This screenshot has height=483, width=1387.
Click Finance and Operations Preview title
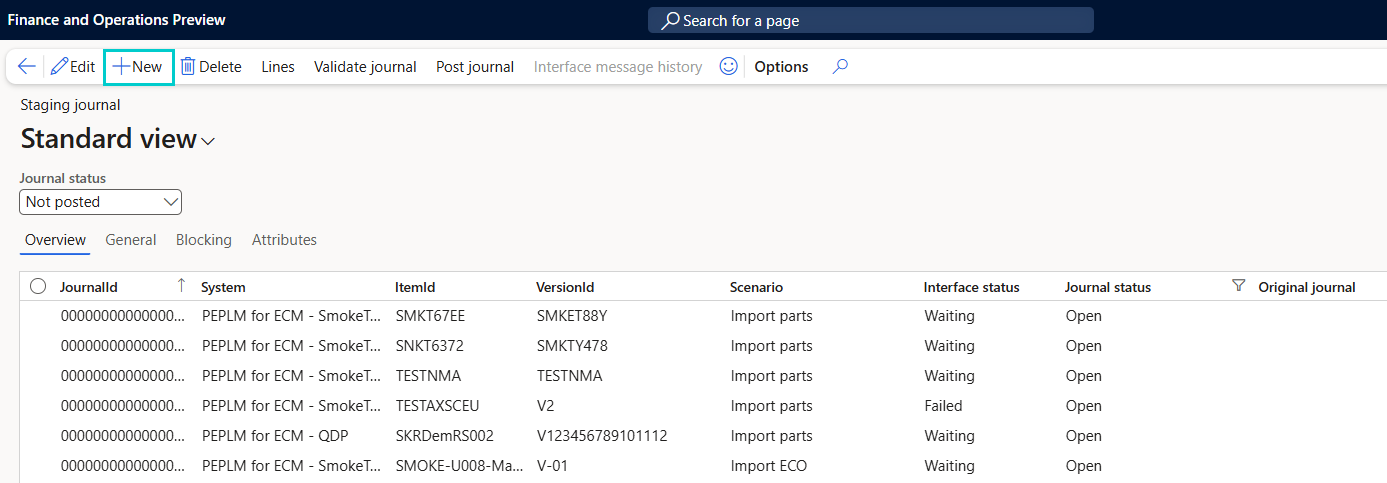click(x=117, y=20)
